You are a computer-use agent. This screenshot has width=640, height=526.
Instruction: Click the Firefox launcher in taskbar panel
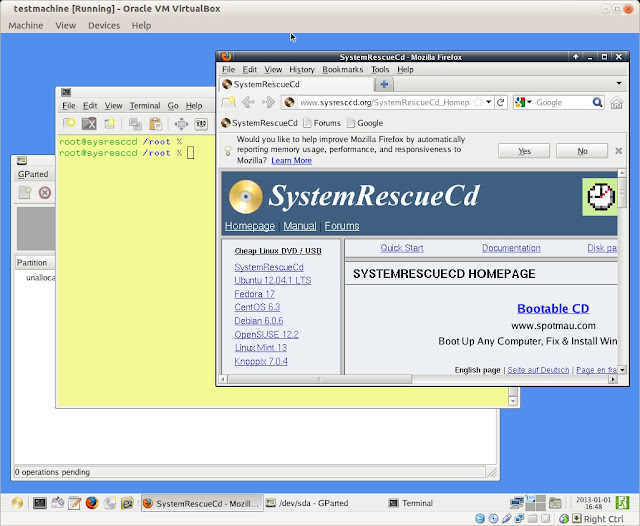[91, 503]
